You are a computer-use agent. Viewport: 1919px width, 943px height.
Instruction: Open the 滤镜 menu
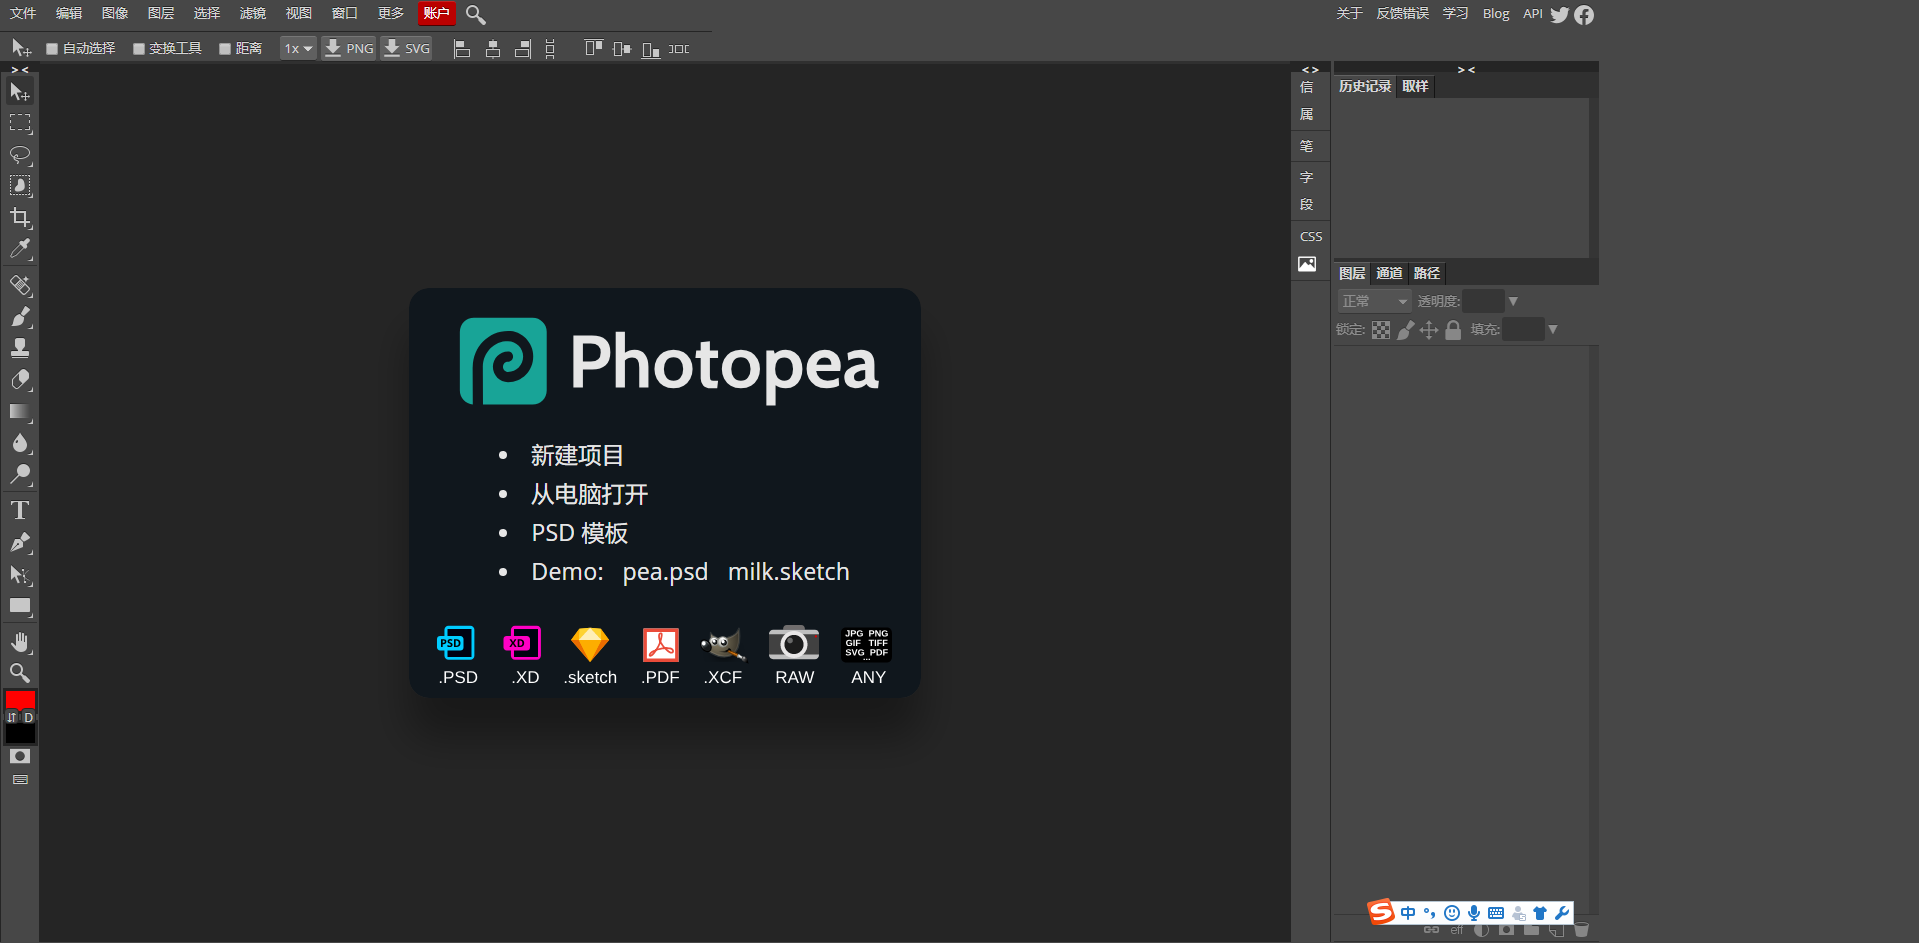click(x=253, y=14)
